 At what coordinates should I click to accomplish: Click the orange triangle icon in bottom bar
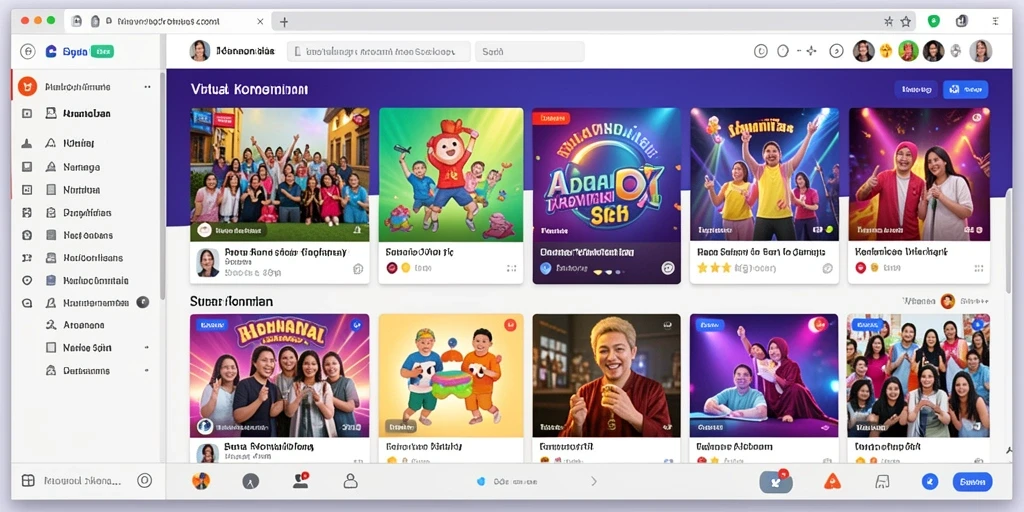pos(832,482)
